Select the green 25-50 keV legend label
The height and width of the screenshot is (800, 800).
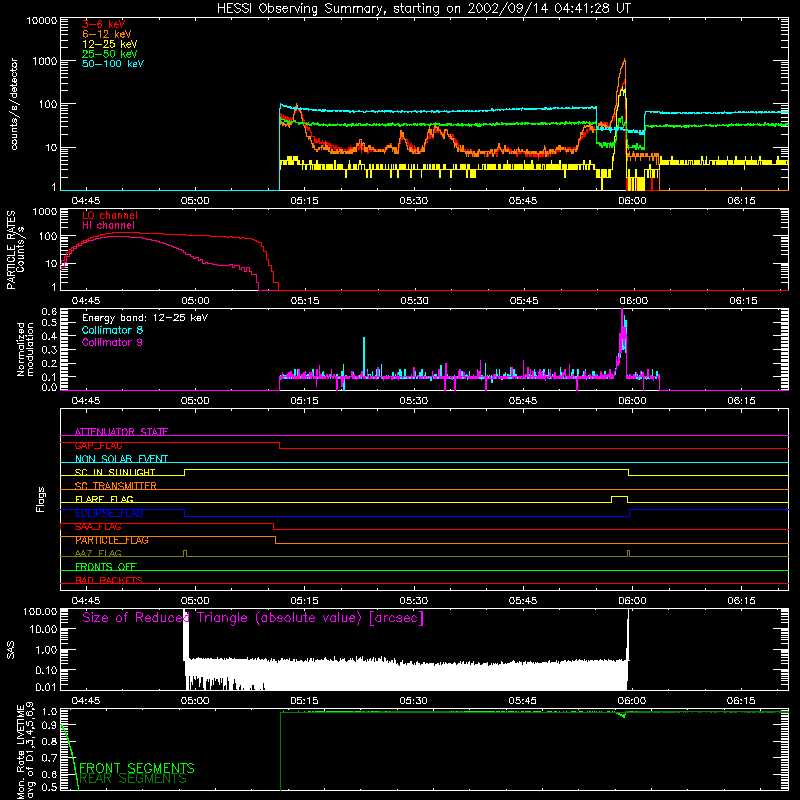click(x=109, y=54)
